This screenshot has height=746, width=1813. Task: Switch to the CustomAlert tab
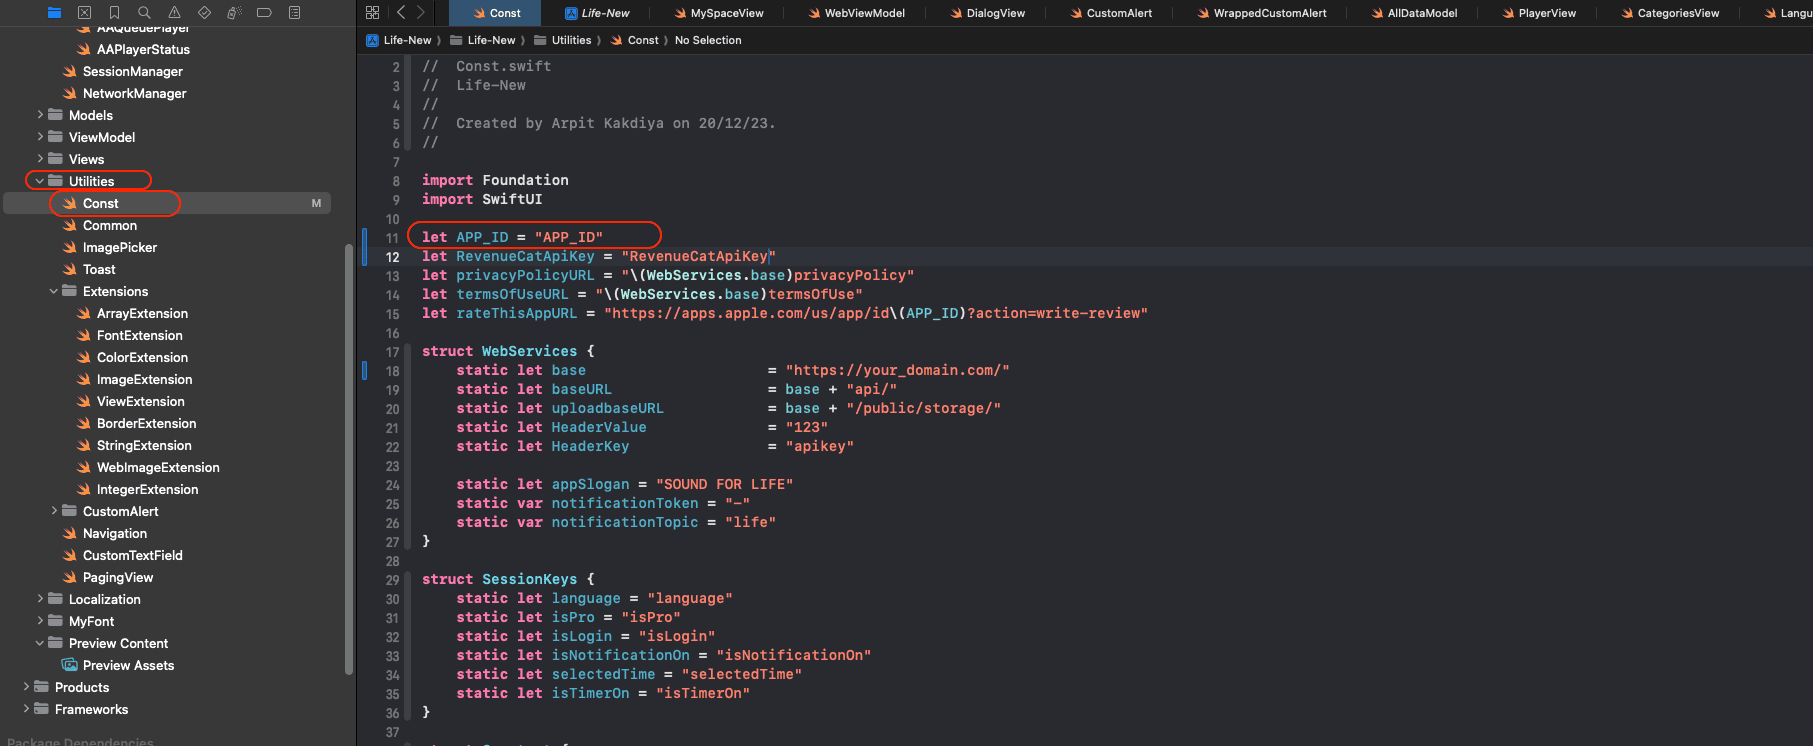(x=1111, y=13)
